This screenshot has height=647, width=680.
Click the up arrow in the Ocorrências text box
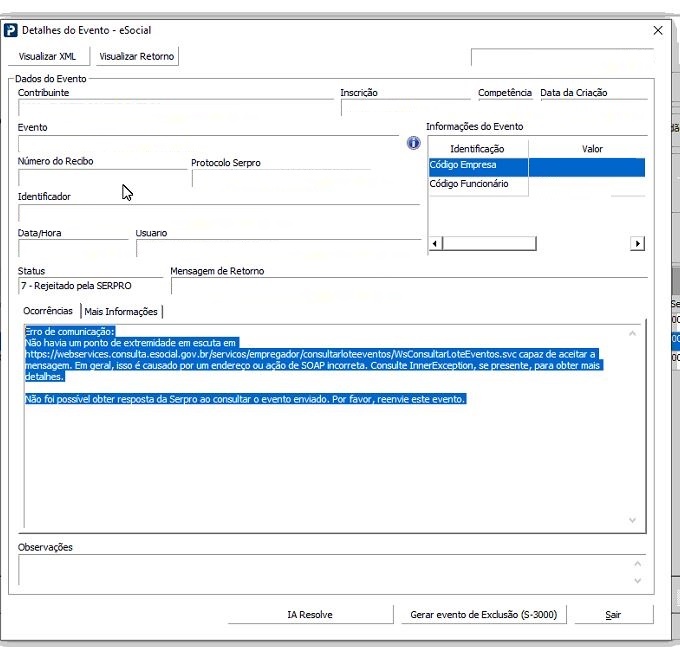[x=632, y=333]
